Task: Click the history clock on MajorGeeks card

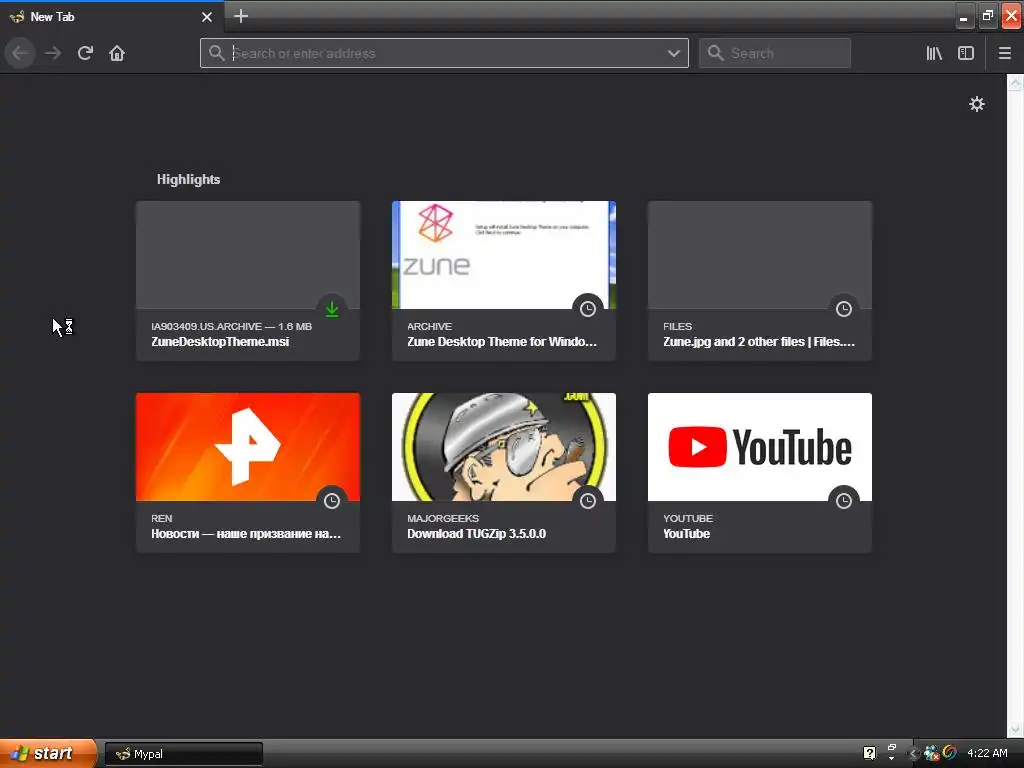Action: click(x=588, y=501)
